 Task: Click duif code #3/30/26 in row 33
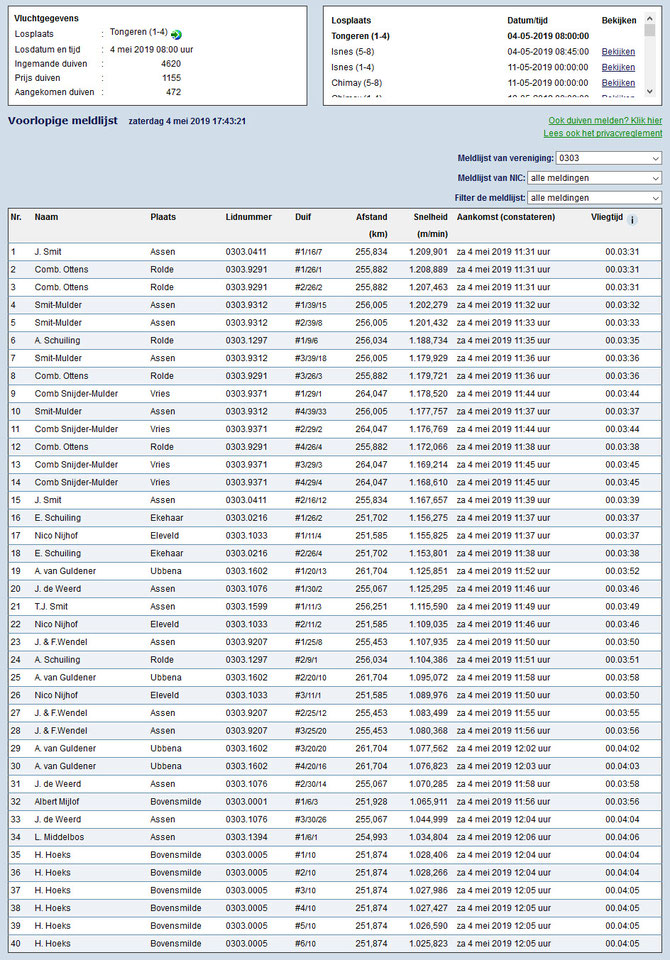coord(311,820)
